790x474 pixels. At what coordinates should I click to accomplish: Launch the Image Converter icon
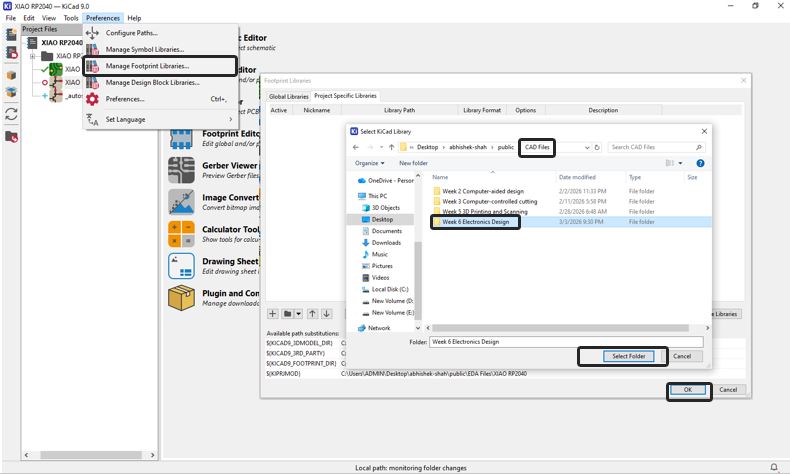click(181, 201)
